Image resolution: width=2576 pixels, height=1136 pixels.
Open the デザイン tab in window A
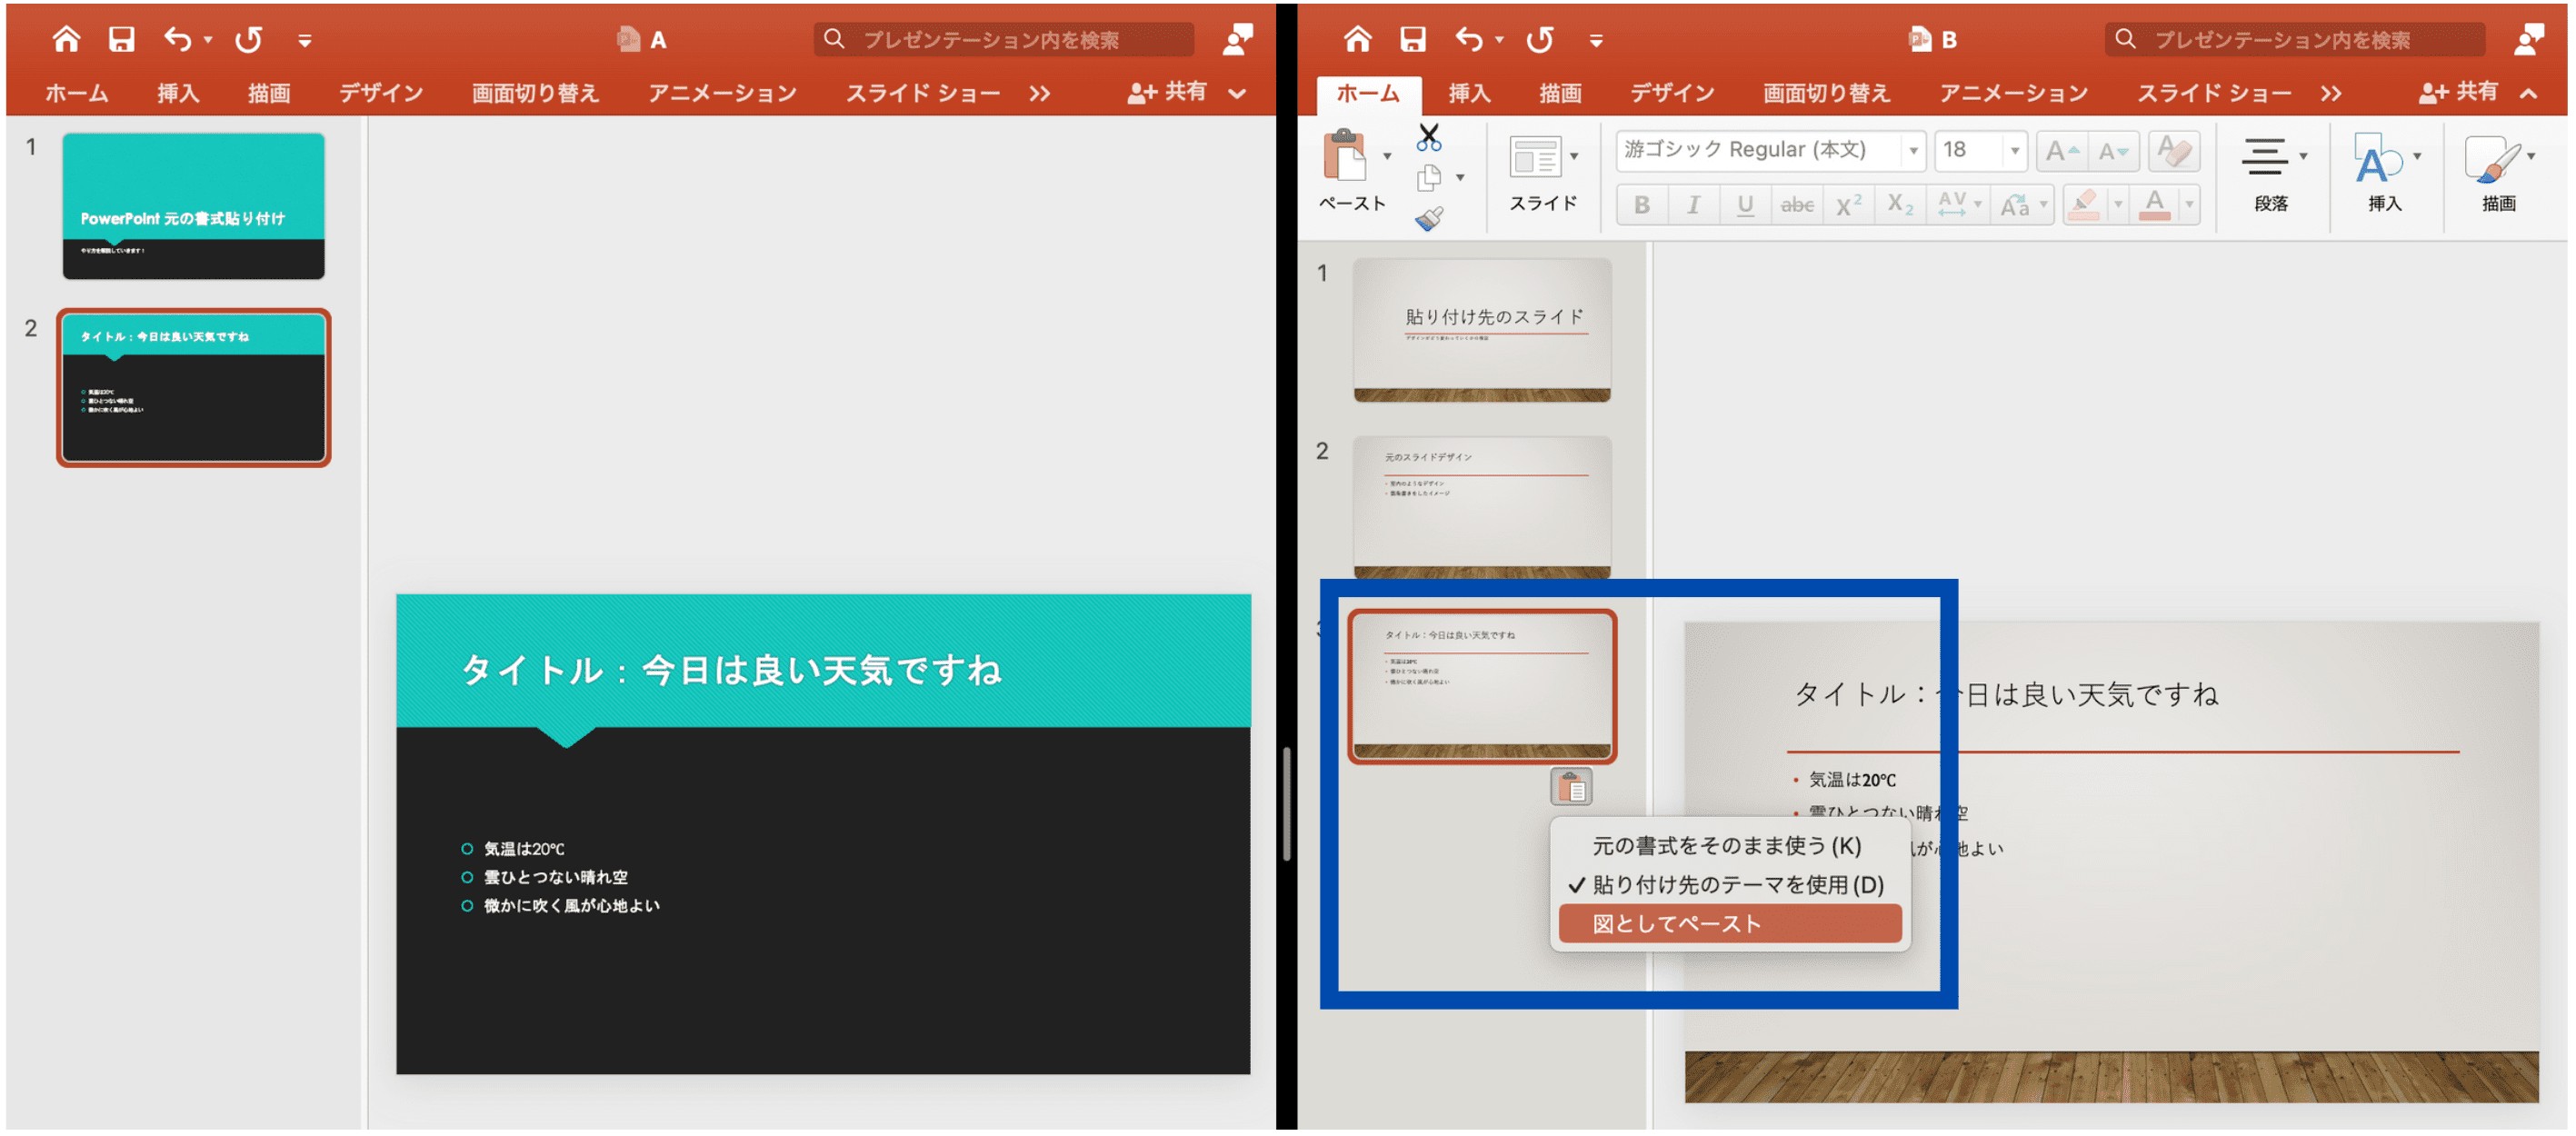tap(380, 93)
